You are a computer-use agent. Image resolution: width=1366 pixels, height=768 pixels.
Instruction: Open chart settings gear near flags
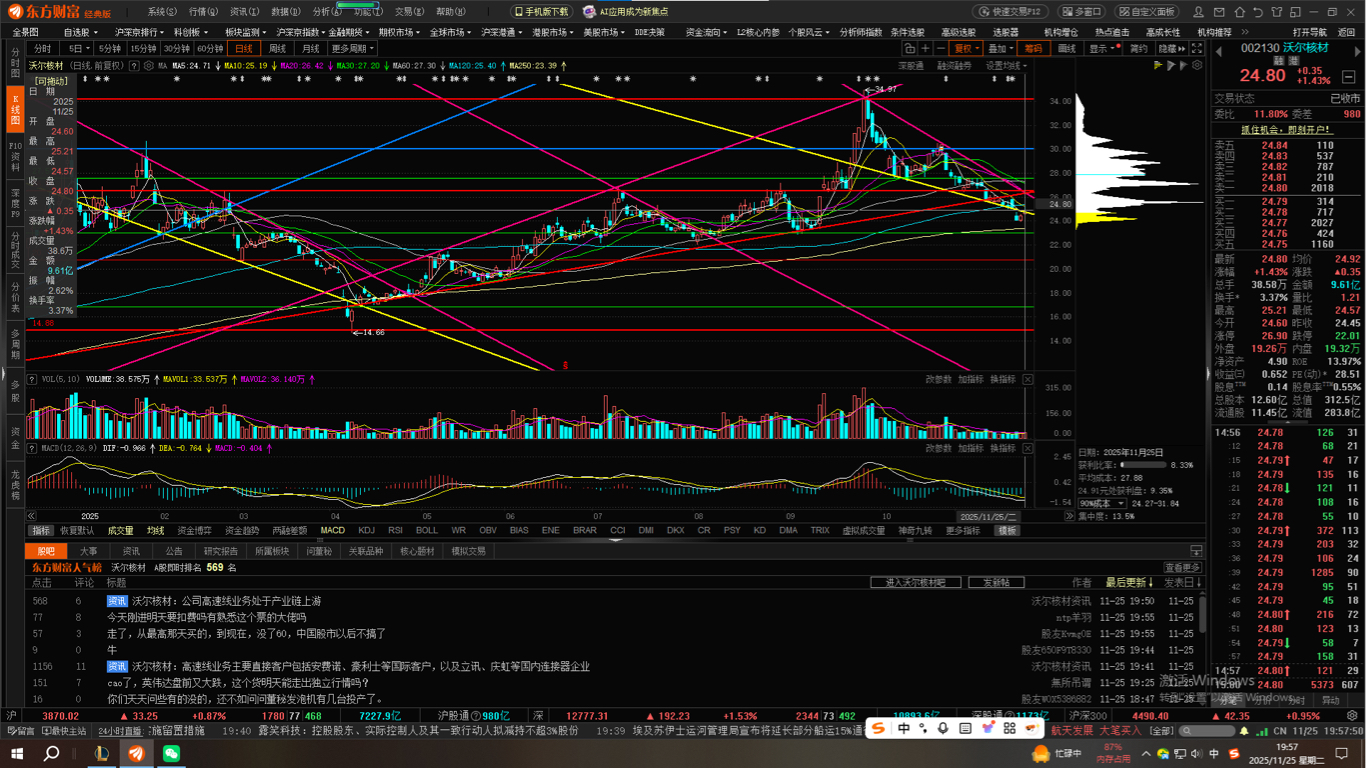point(1197,65)
